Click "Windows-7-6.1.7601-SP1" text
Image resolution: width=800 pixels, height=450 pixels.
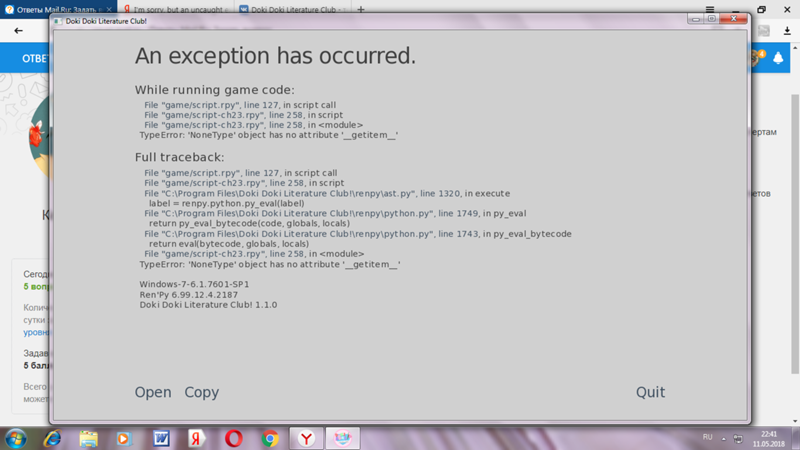click(x=194, y=284)
